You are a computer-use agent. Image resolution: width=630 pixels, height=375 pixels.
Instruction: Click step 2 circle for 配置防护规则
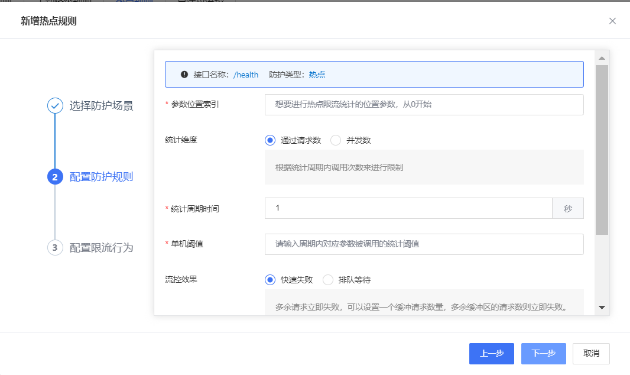[55, 177]
